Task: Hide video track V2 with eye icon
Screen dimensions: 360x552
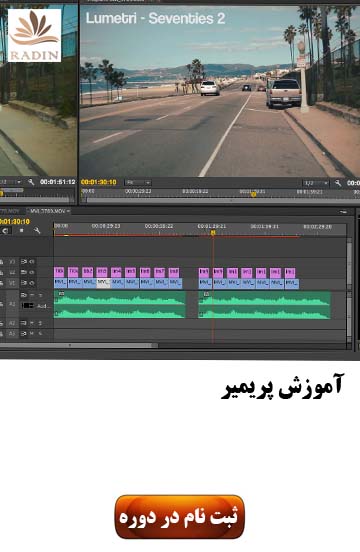Action: [32, 272]
